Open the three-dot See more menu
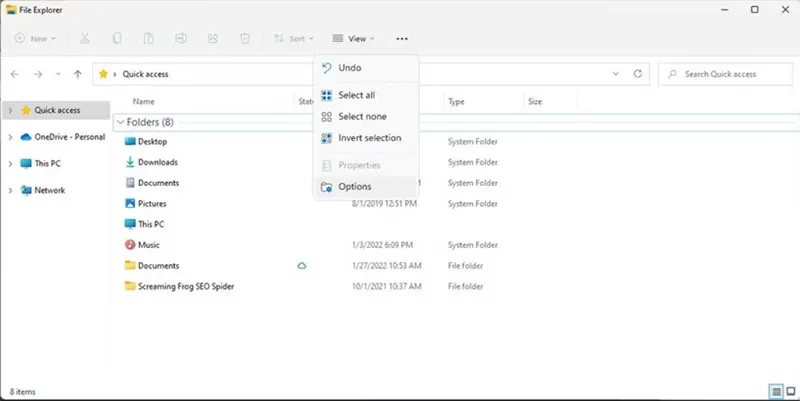Viewport: 800px width, 401px height. tap(402, 39)
